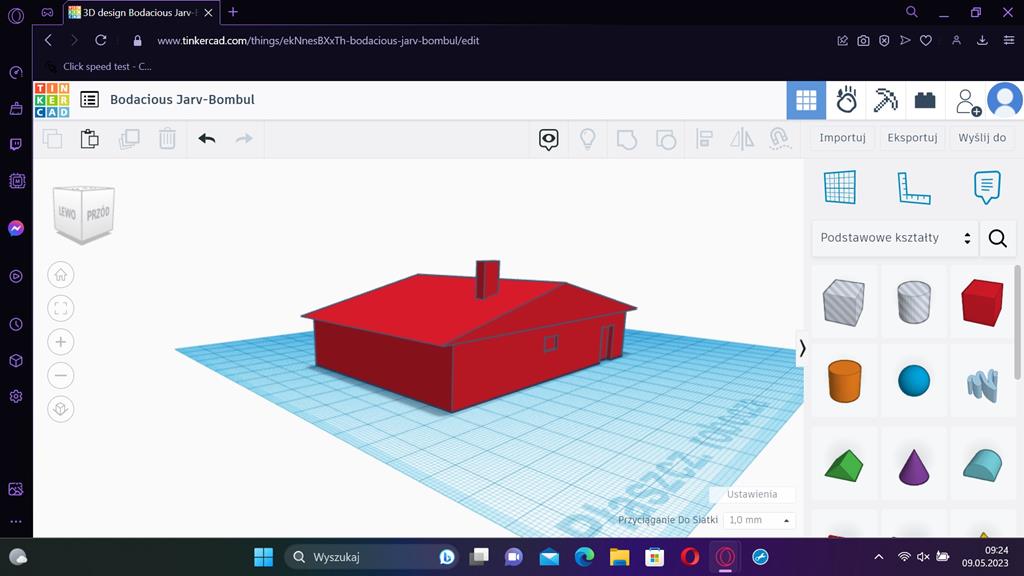This screenshot has height=576, width=1024.
Task: Click the Fit all in view icon
Action: (61, 308)
